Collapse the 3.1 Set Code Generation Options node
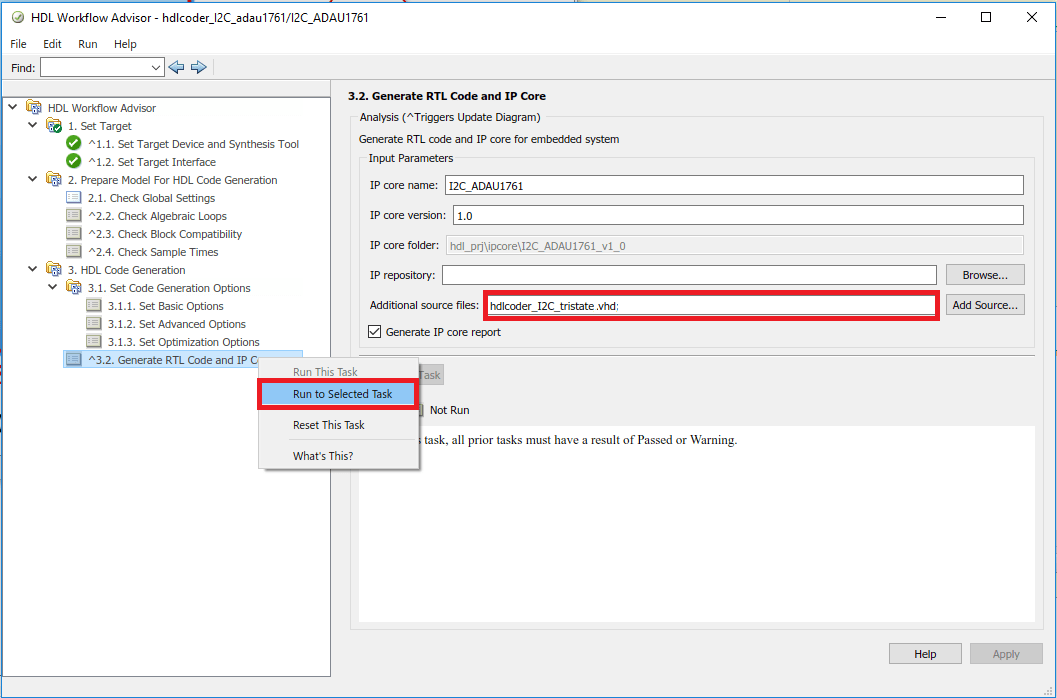 point(53,287)
